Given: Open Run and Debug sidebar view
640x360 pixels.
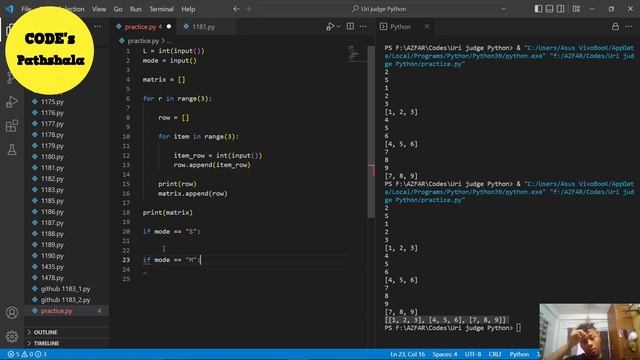Looking at the screenshot, I should (x=12, y=102).
